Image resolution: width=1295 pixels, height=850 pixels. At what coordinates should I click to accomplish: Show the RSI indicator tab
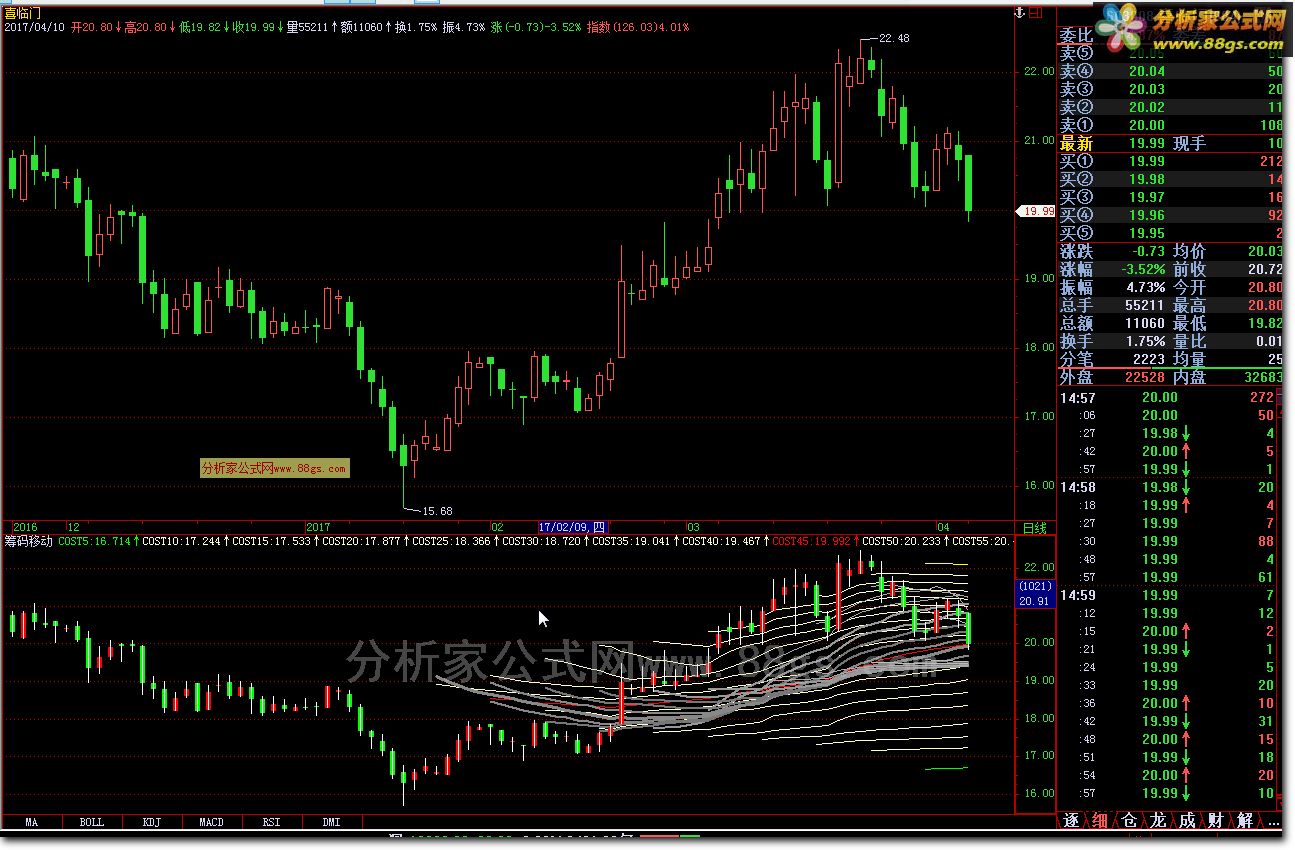[x=272, y=822]
